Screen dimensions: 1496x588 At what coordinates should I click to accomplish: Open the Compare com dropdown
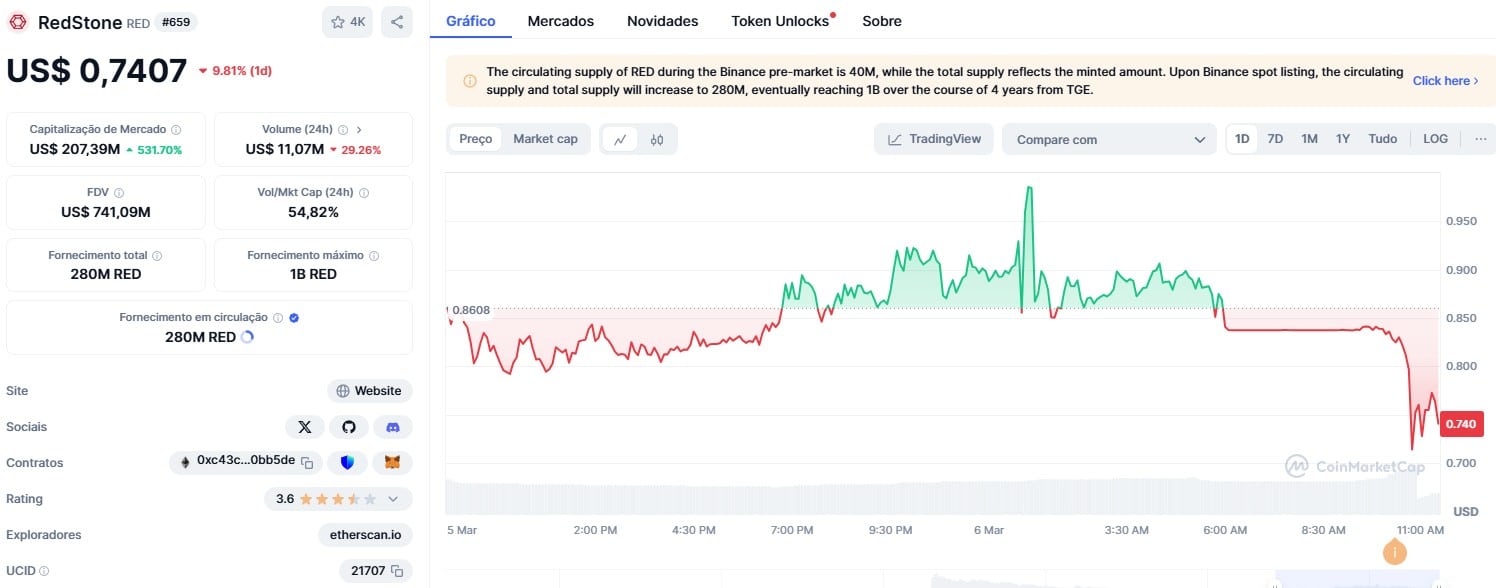point(1109,139)
